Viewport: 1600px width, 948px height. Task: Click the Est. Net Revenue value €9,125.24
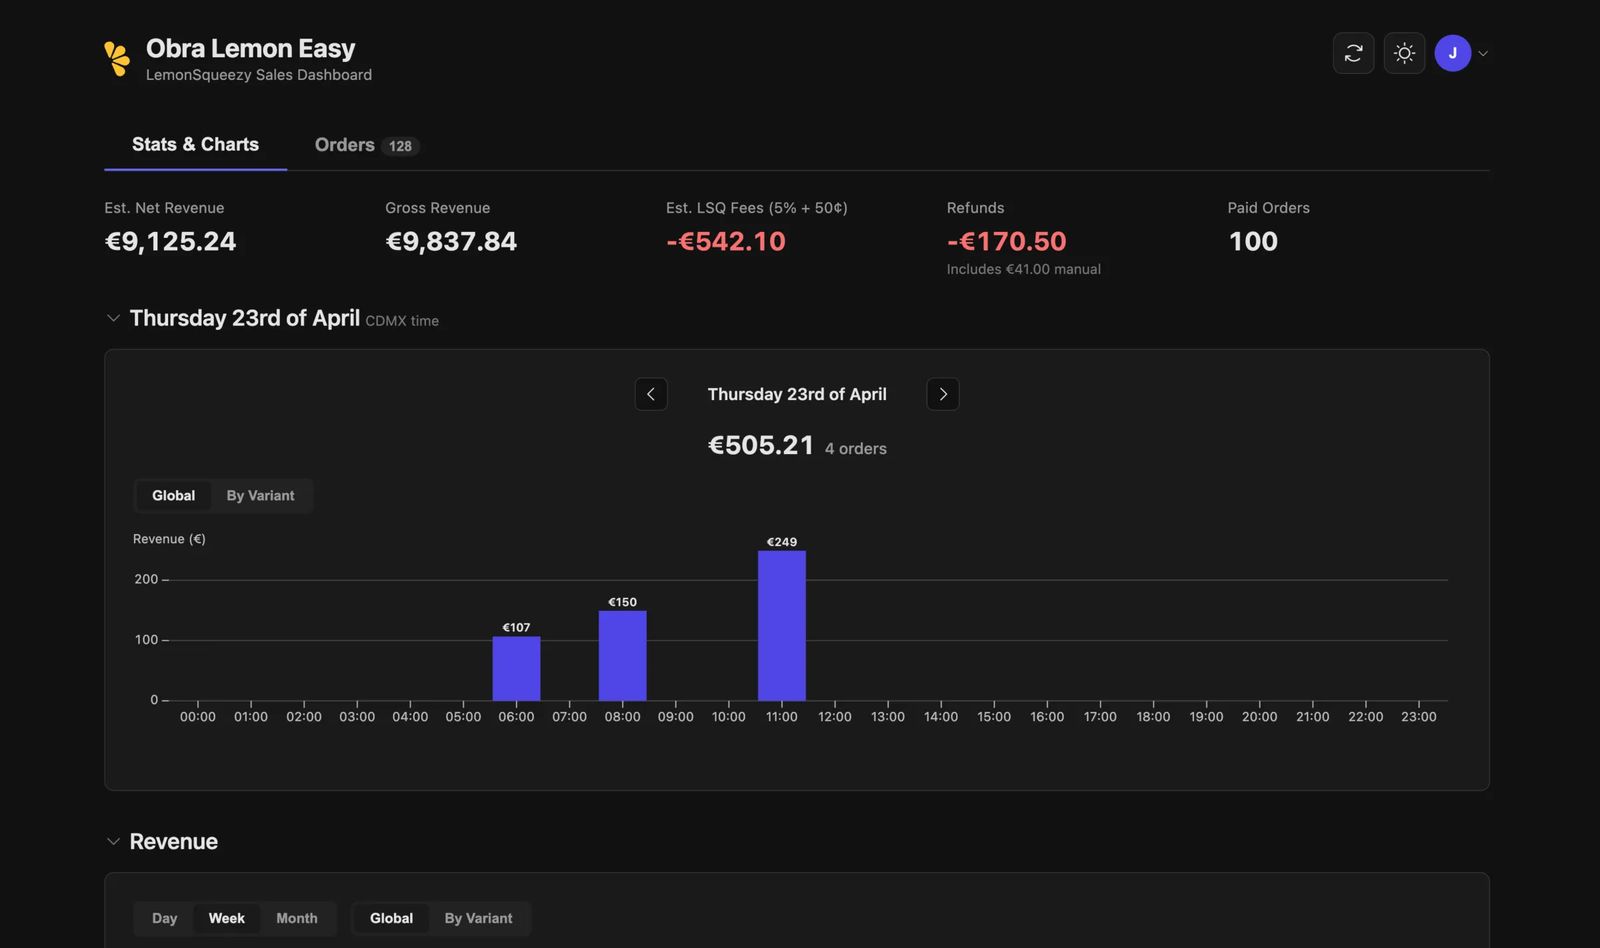[x=170, y=242]
